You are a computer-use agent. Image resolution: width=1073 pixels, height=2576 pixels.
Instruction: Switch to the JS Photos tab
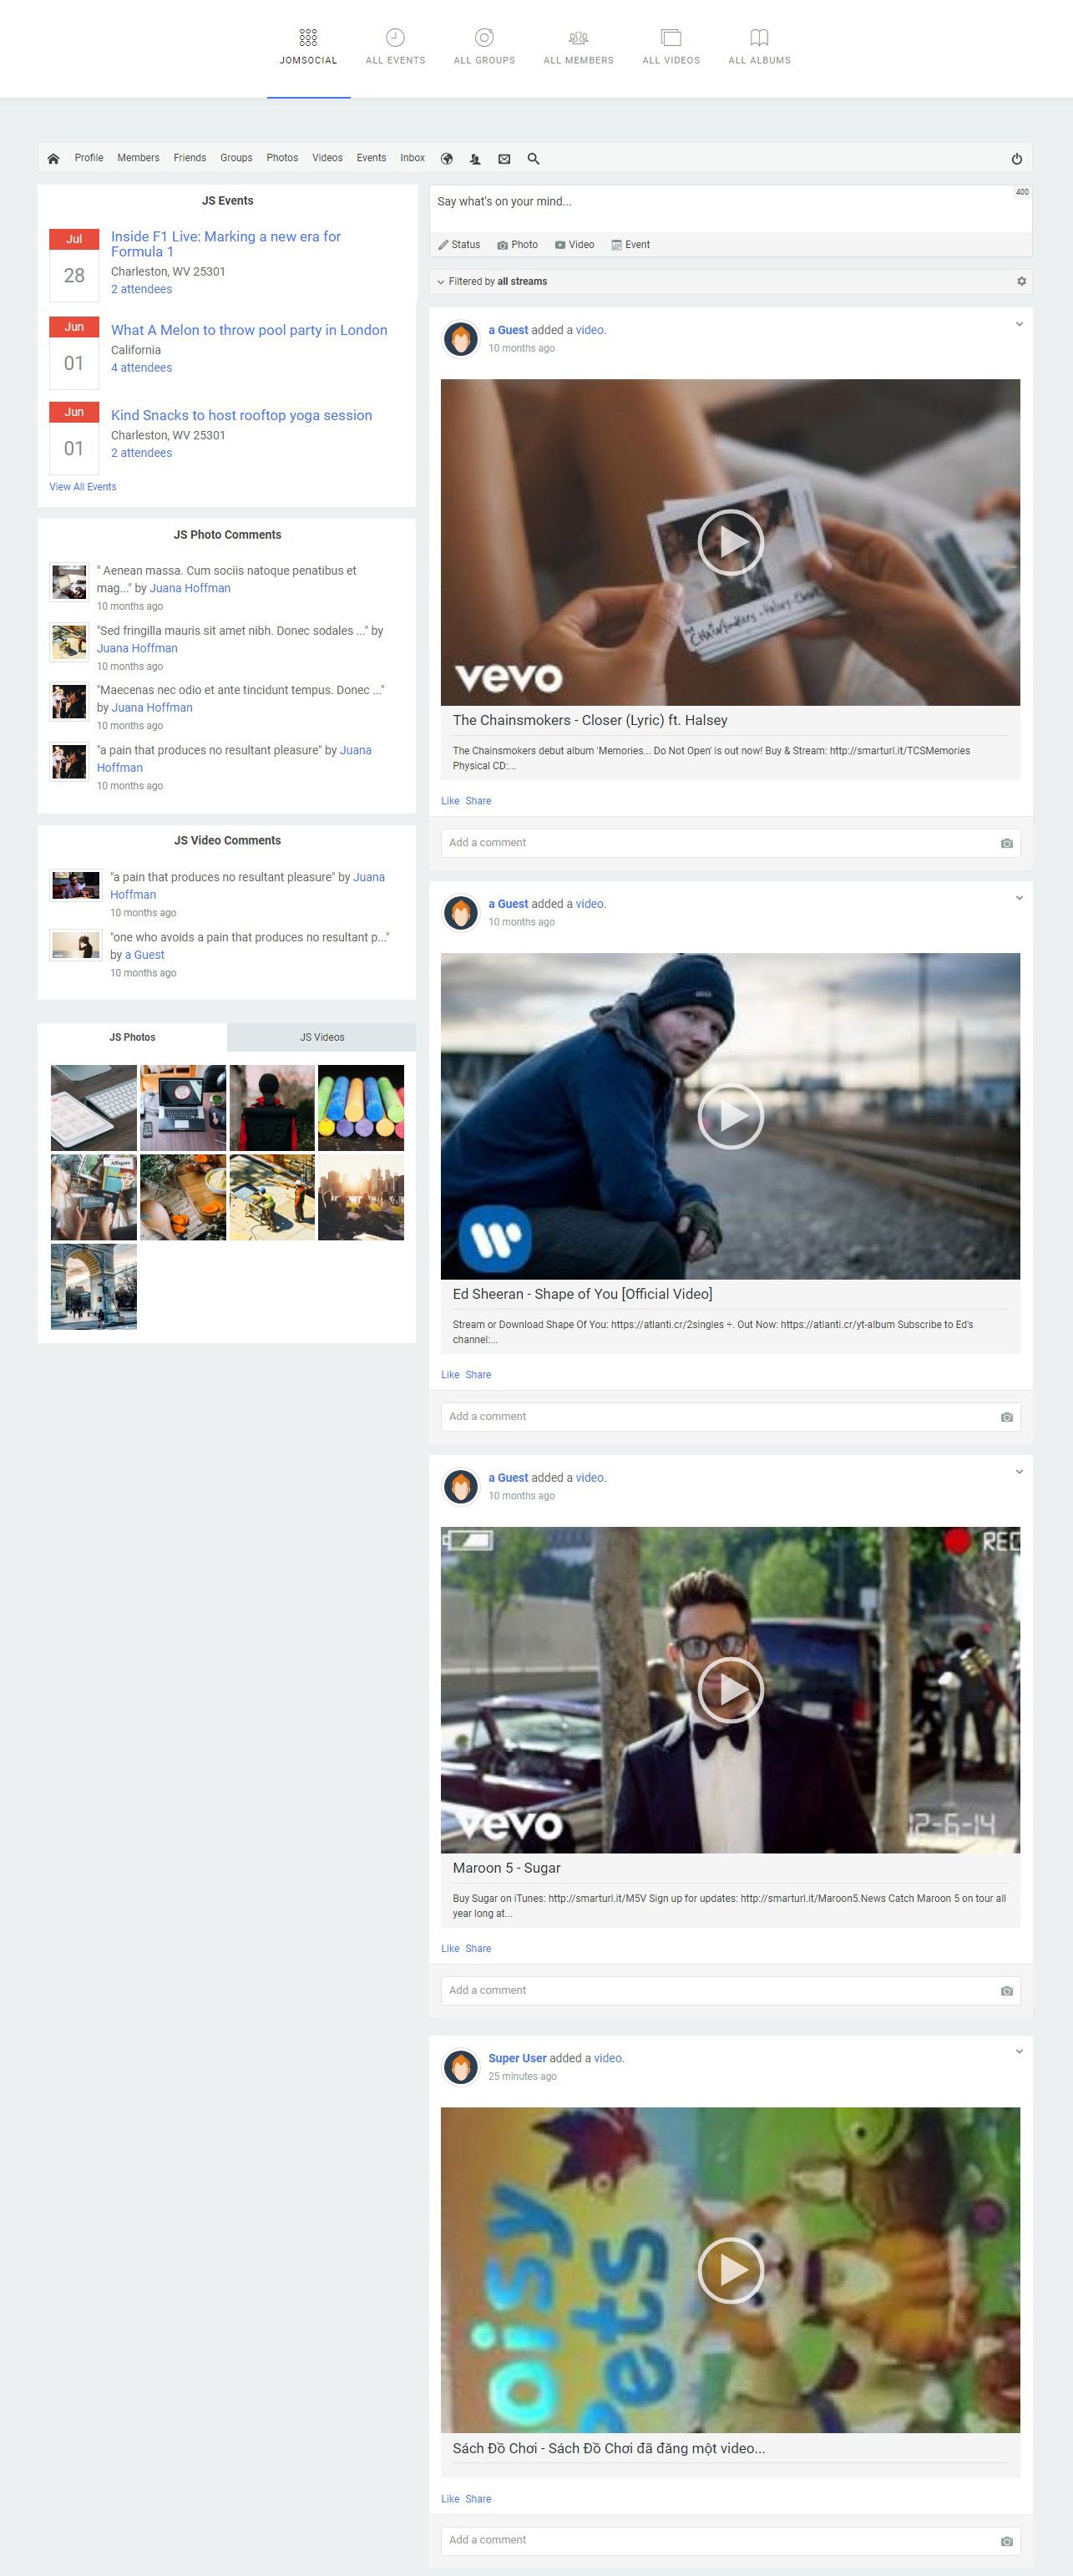coord(132,1037)
